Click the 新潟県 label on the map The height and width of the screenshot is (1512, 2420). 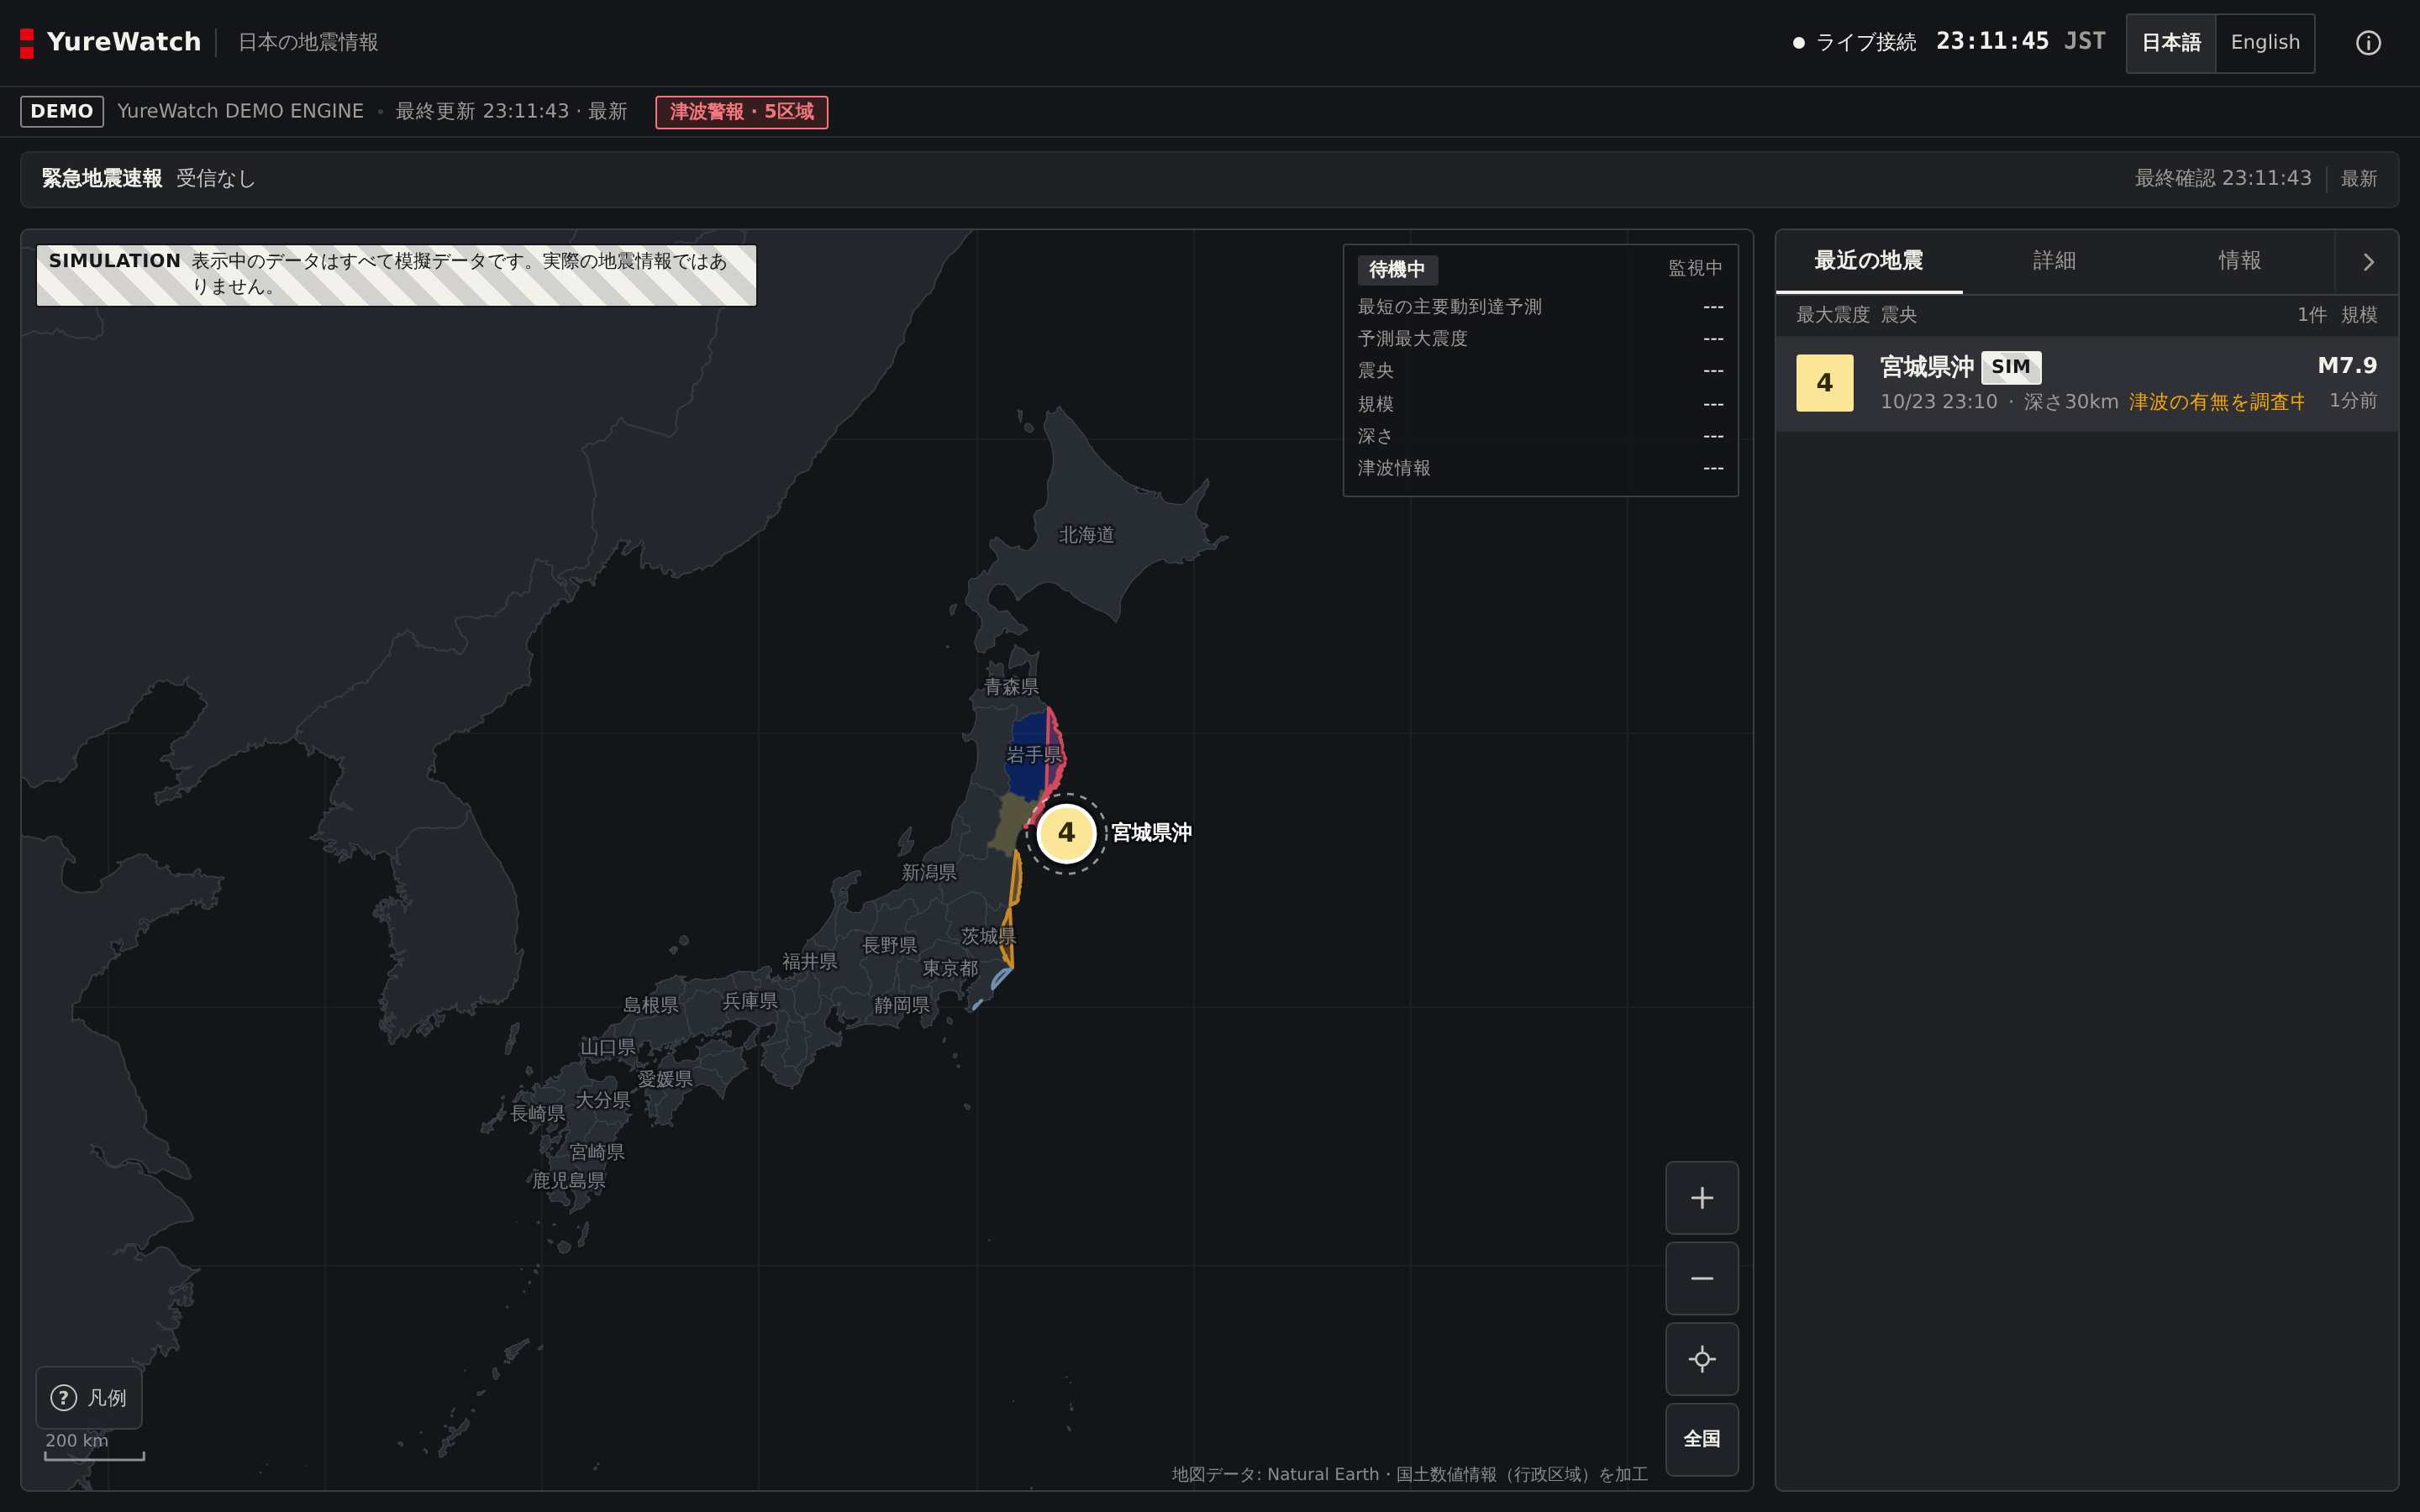coord(929,873)
